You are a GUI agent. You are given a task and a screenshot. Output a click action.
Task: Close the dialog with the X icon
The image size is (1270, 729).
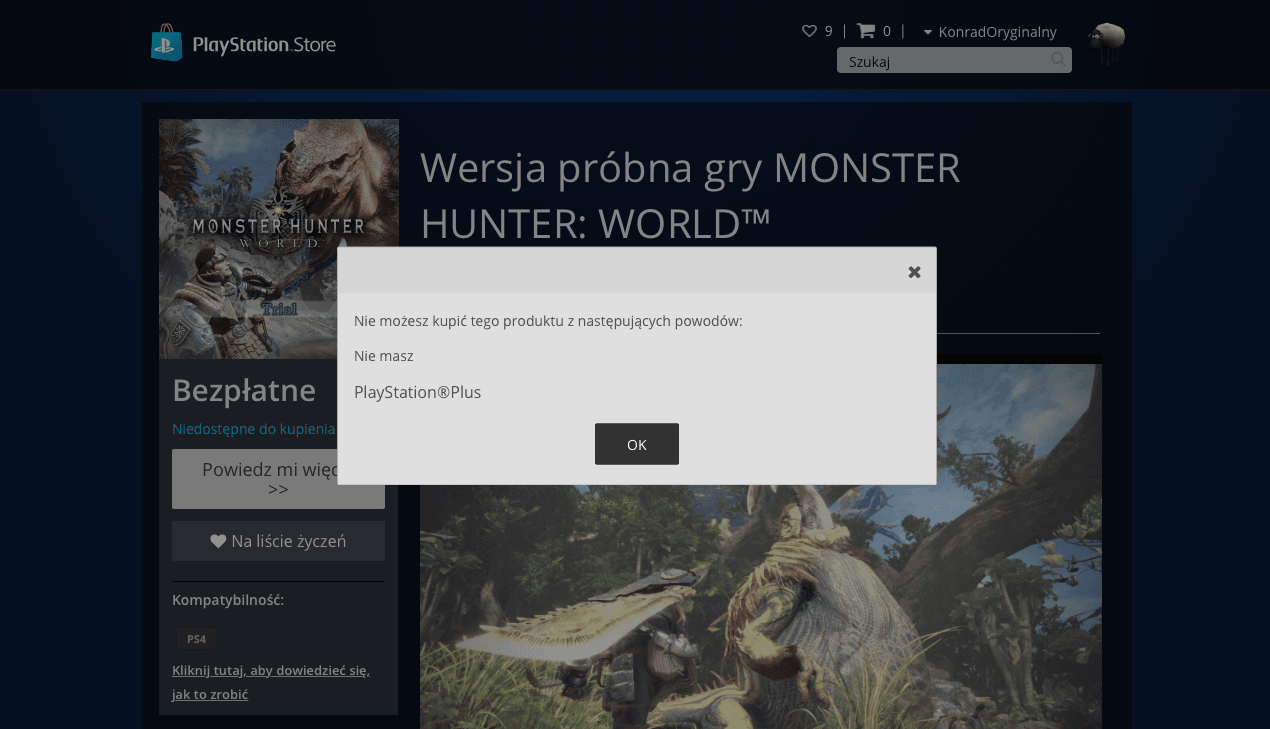point(914,272)
